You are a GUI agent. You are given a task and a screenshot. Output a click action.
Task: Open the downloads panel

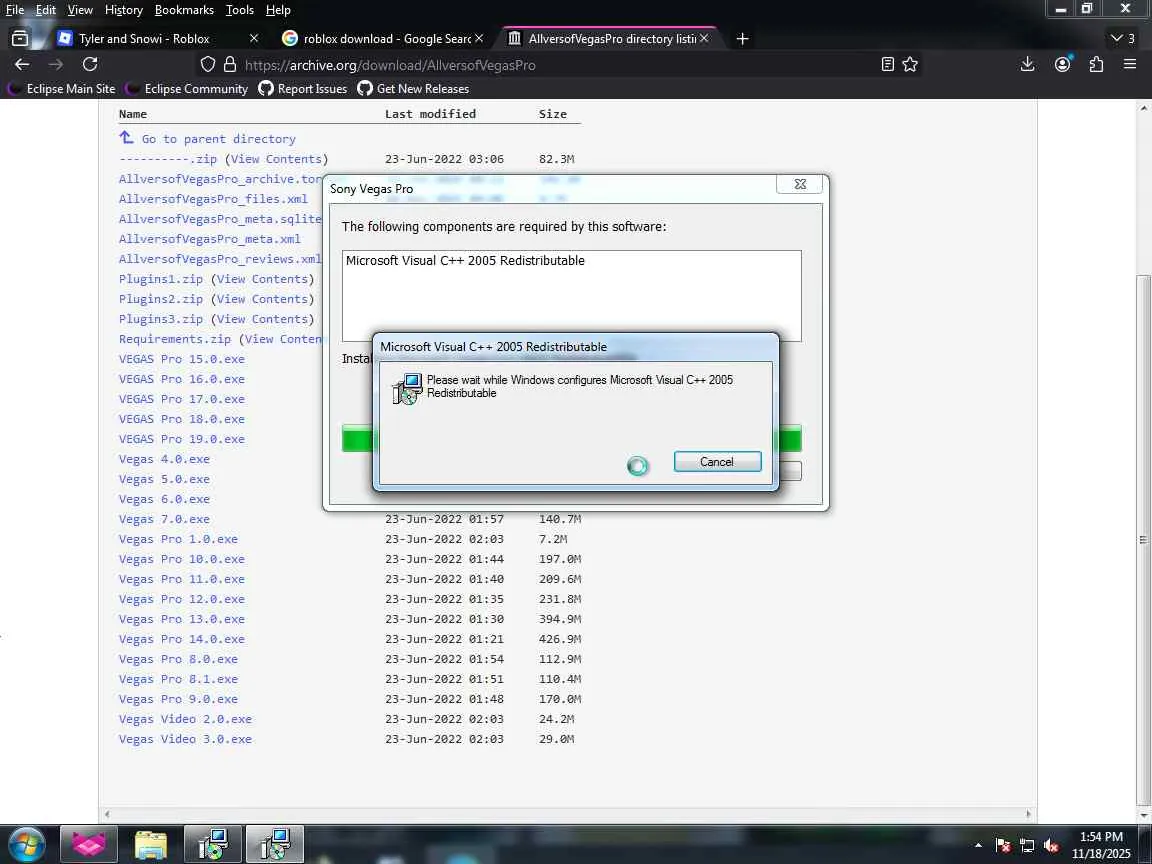1028,65
